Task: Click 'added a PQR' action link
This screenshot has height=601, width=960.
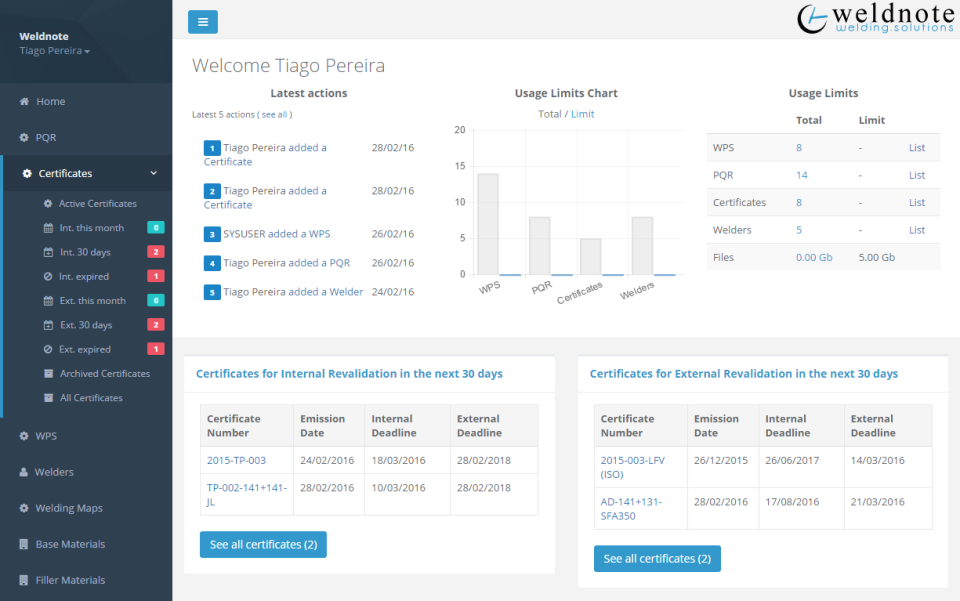Action: (x=319, y=263)
